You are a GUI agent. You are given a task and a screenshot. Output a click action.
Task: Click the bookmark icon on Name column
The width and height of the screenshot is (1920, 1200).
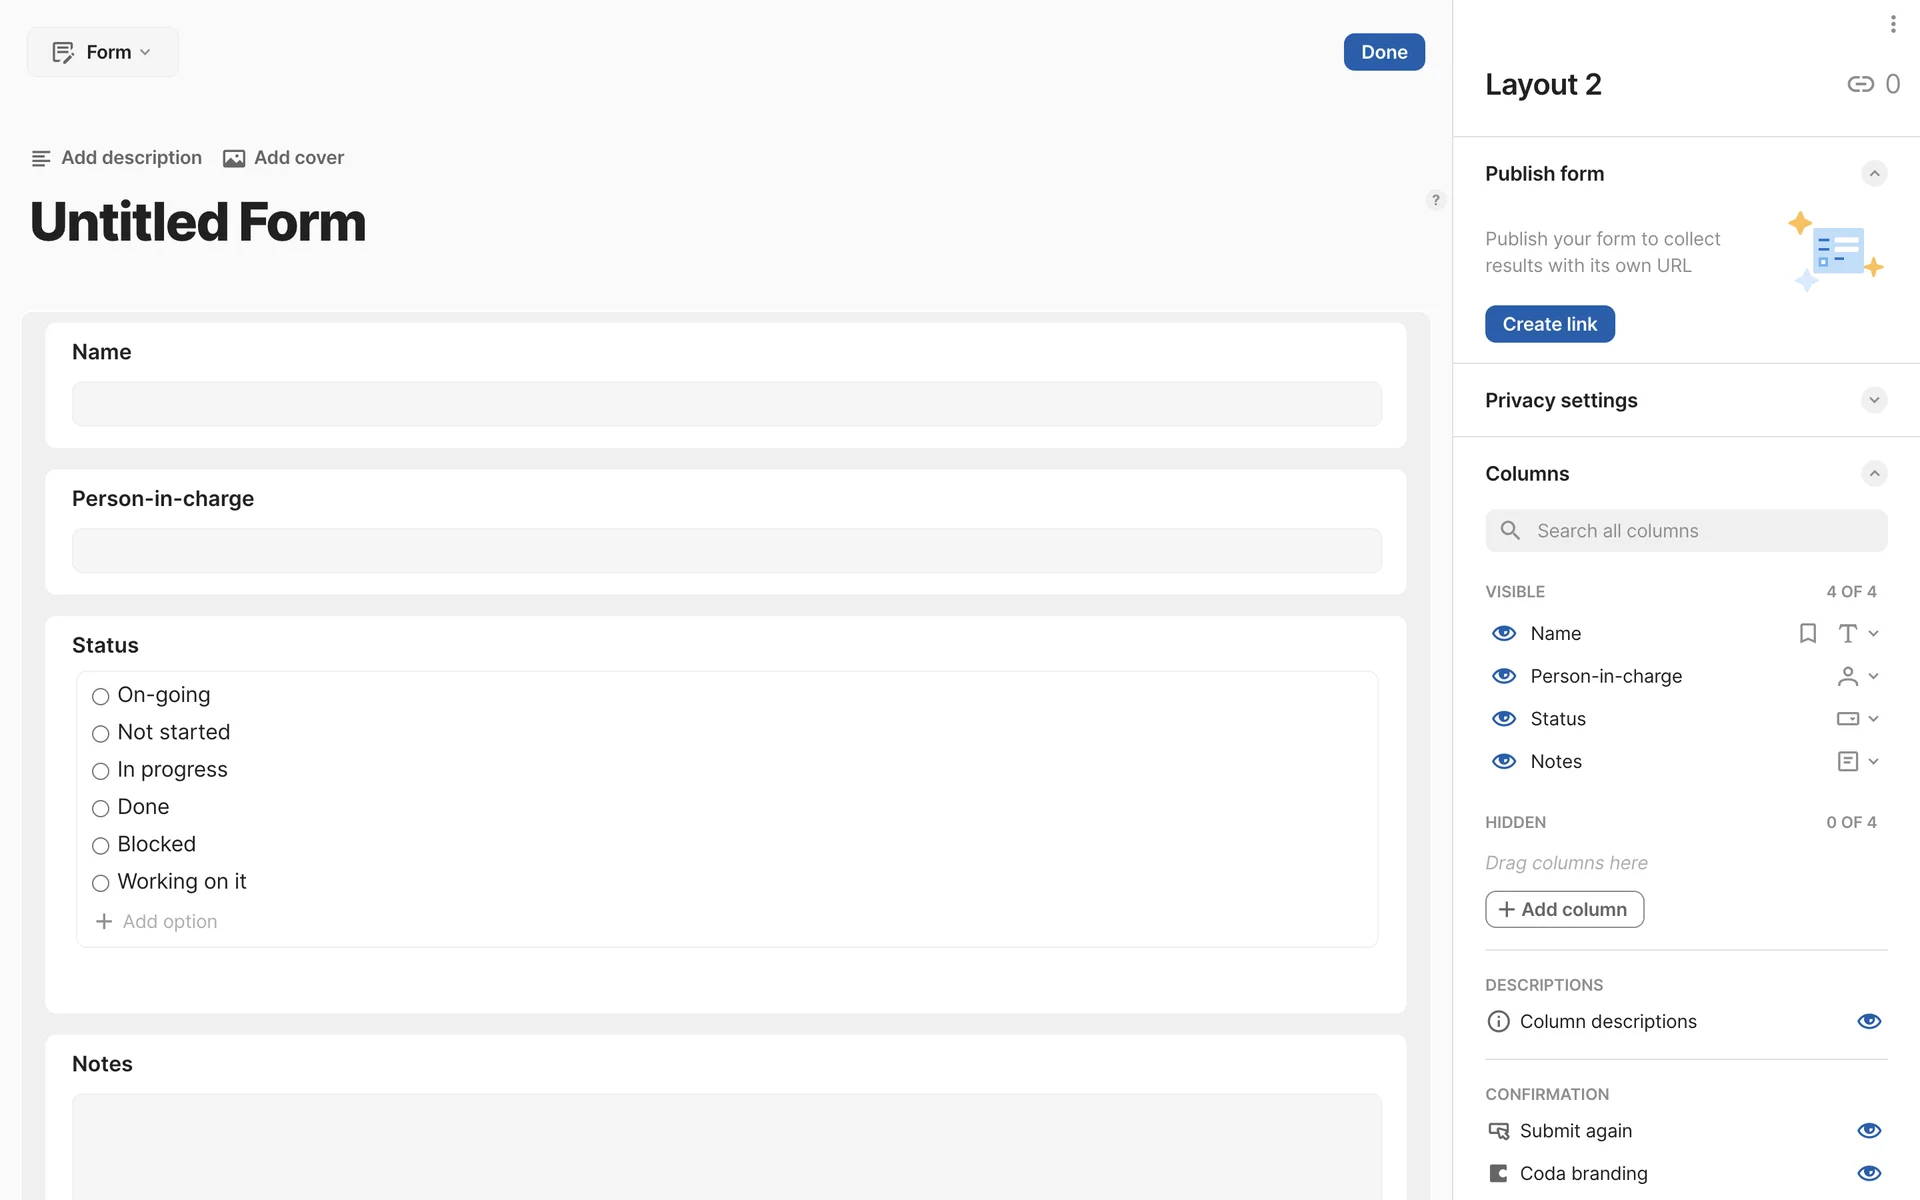click(1807, 634)
